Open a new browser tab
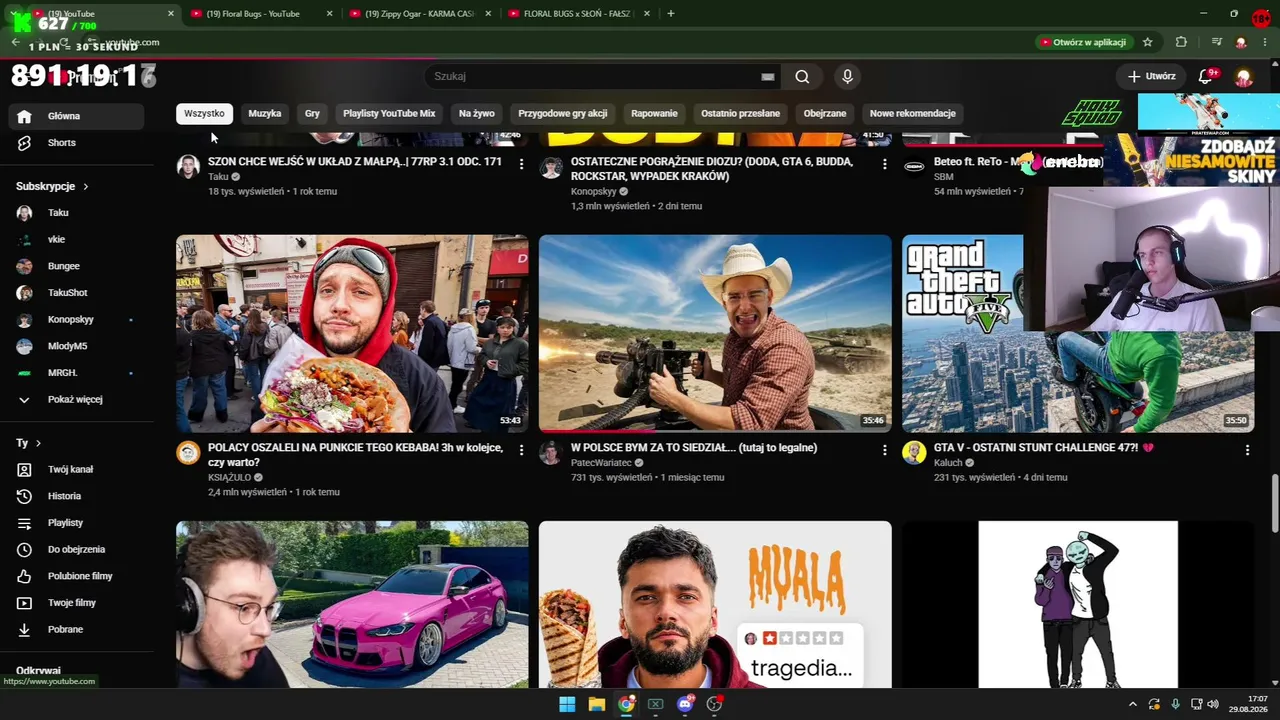The height and width of the screenshot is (720, 1280). [x=671, y=14]
